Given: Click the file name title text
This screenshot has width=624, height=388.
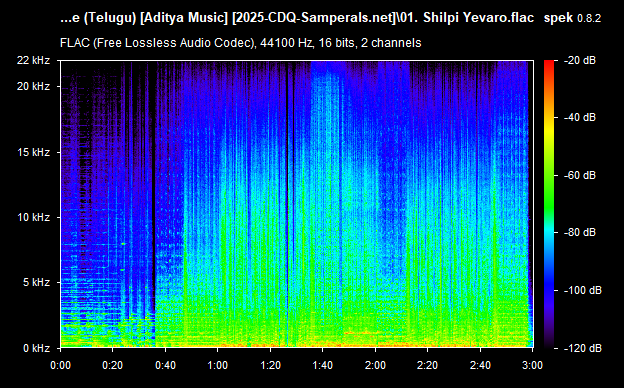Looking at the screenshot, I should (297, 18).
